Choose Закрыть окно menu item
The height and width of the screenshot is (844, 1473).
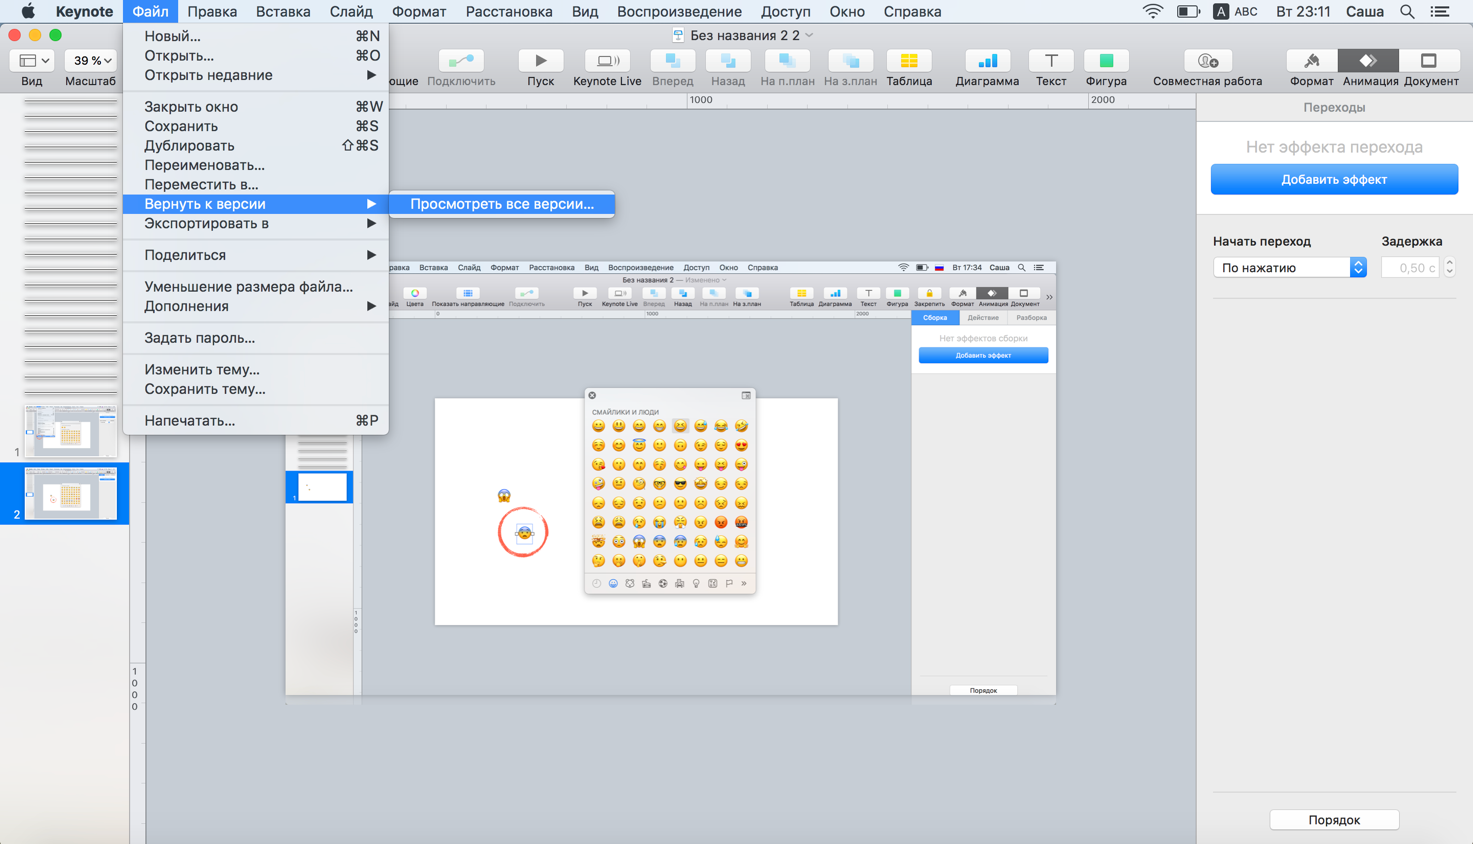click(256, 107)
